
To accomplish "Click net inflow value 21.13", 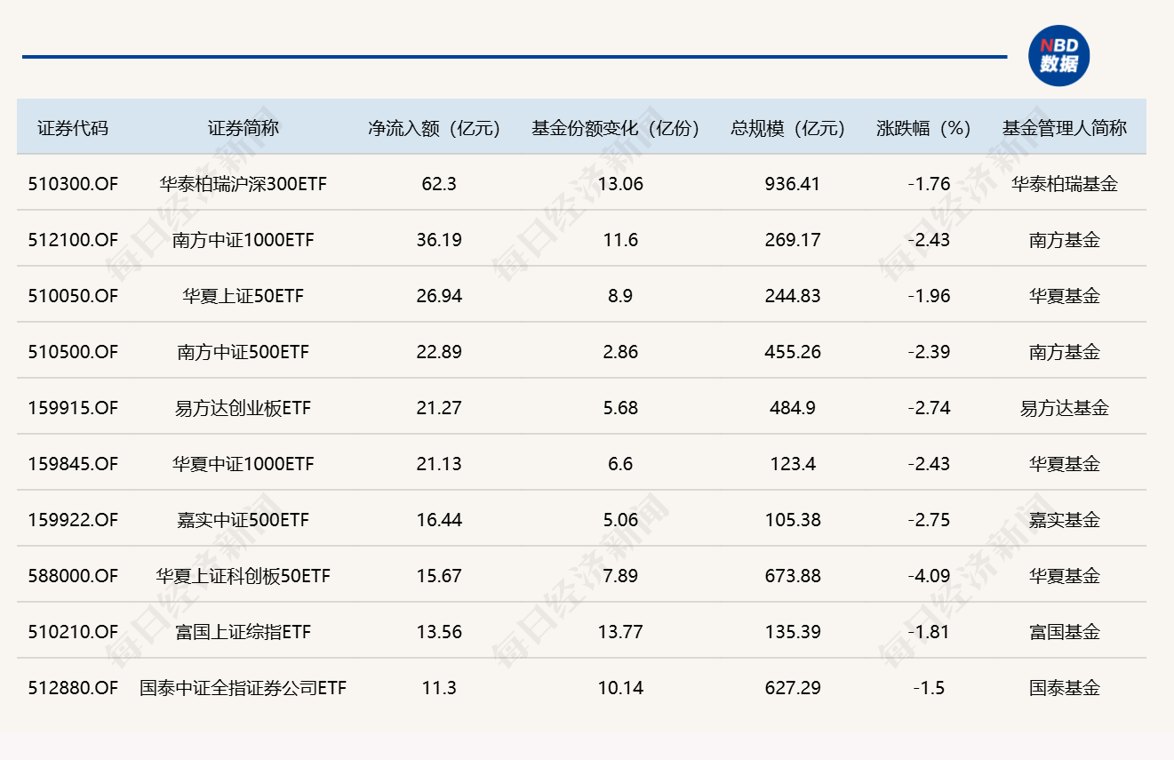I will (x=439, y=463).
